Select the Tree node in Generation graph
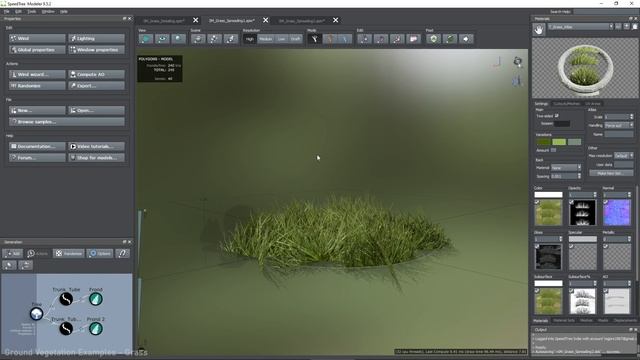640x360 pixels. [x=36, y=313]
